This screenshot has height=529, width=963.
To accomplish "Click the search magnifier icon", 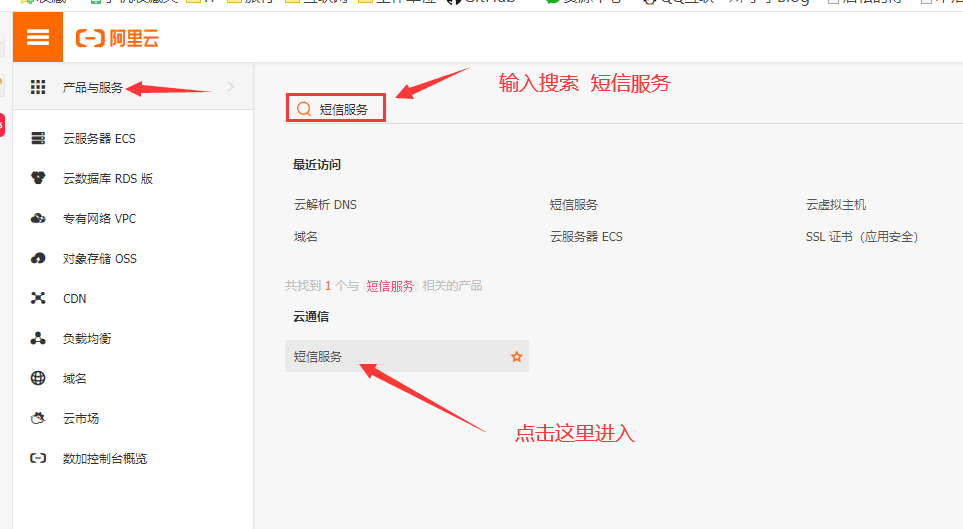I will pos(303,109).
